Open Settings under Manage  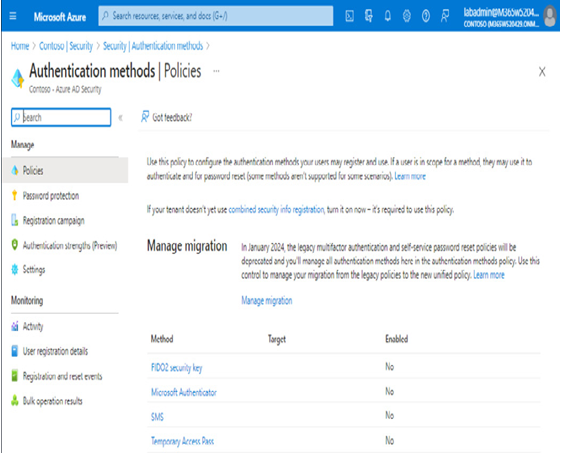(34, 270)
